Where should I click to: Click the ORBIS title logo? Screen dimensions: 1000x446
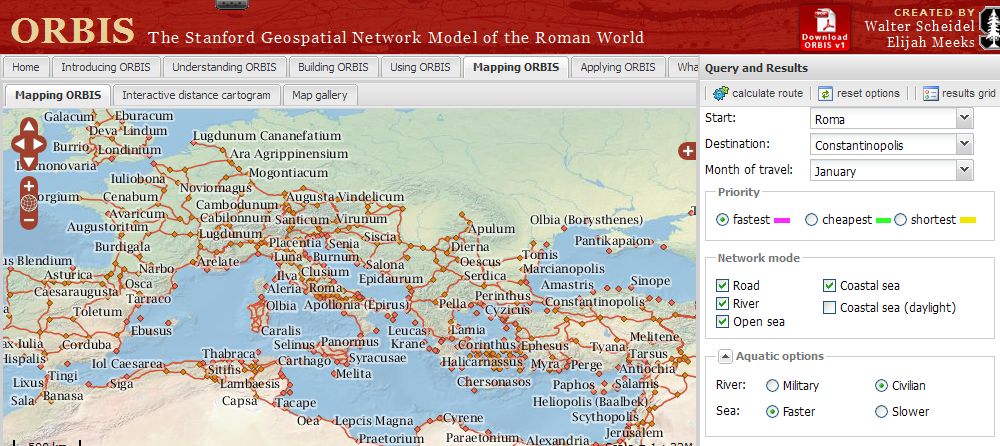coord(73,30)
